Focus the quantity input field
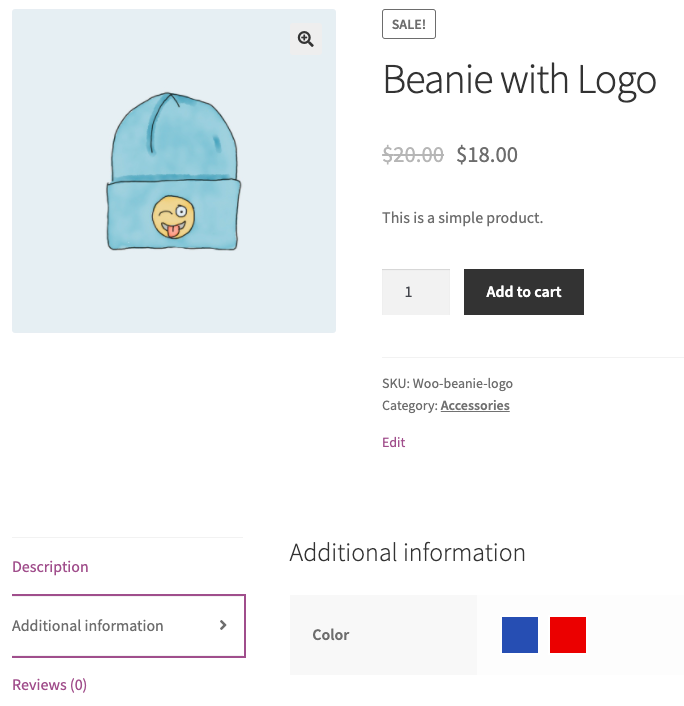This screenshot has width=684, height=706. pyautogui.click(x=415, y=292)
